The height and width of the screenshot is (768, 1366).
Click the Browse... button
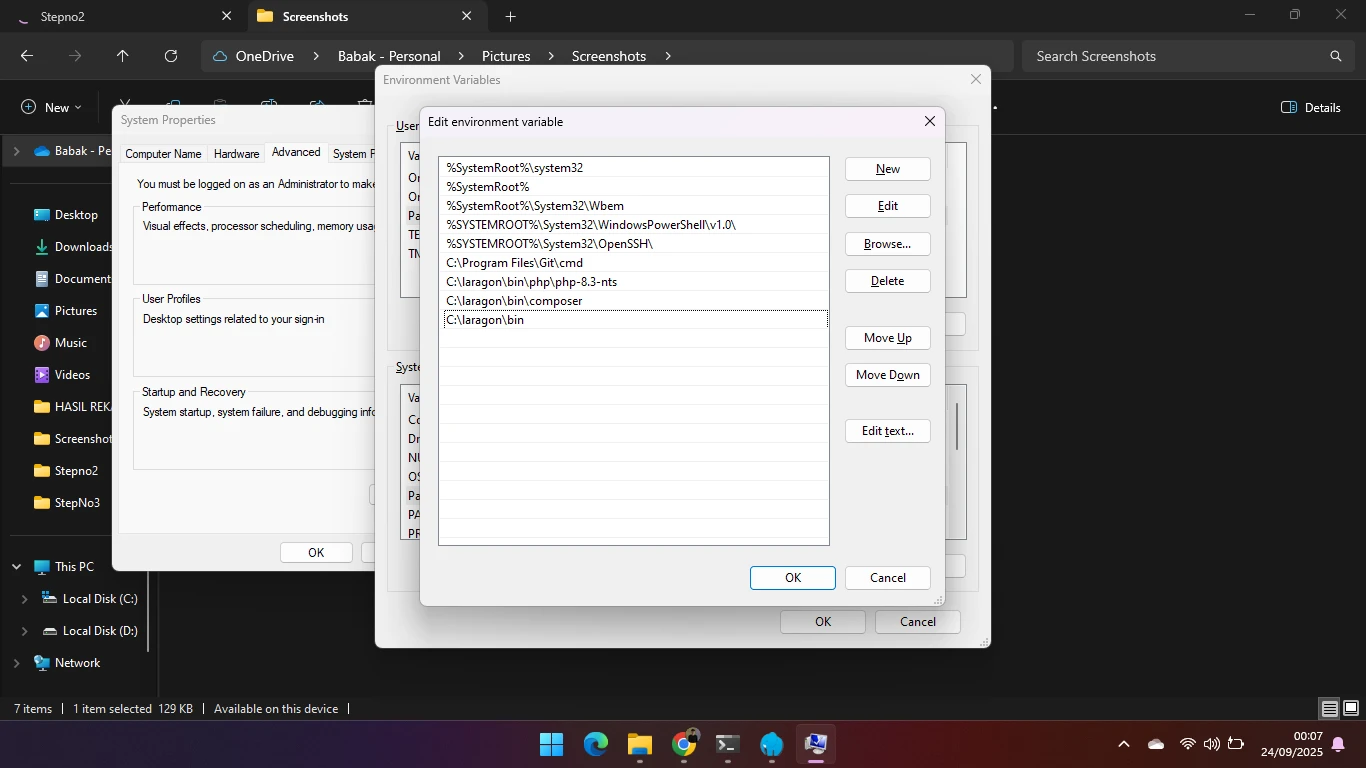pos(887,244)
